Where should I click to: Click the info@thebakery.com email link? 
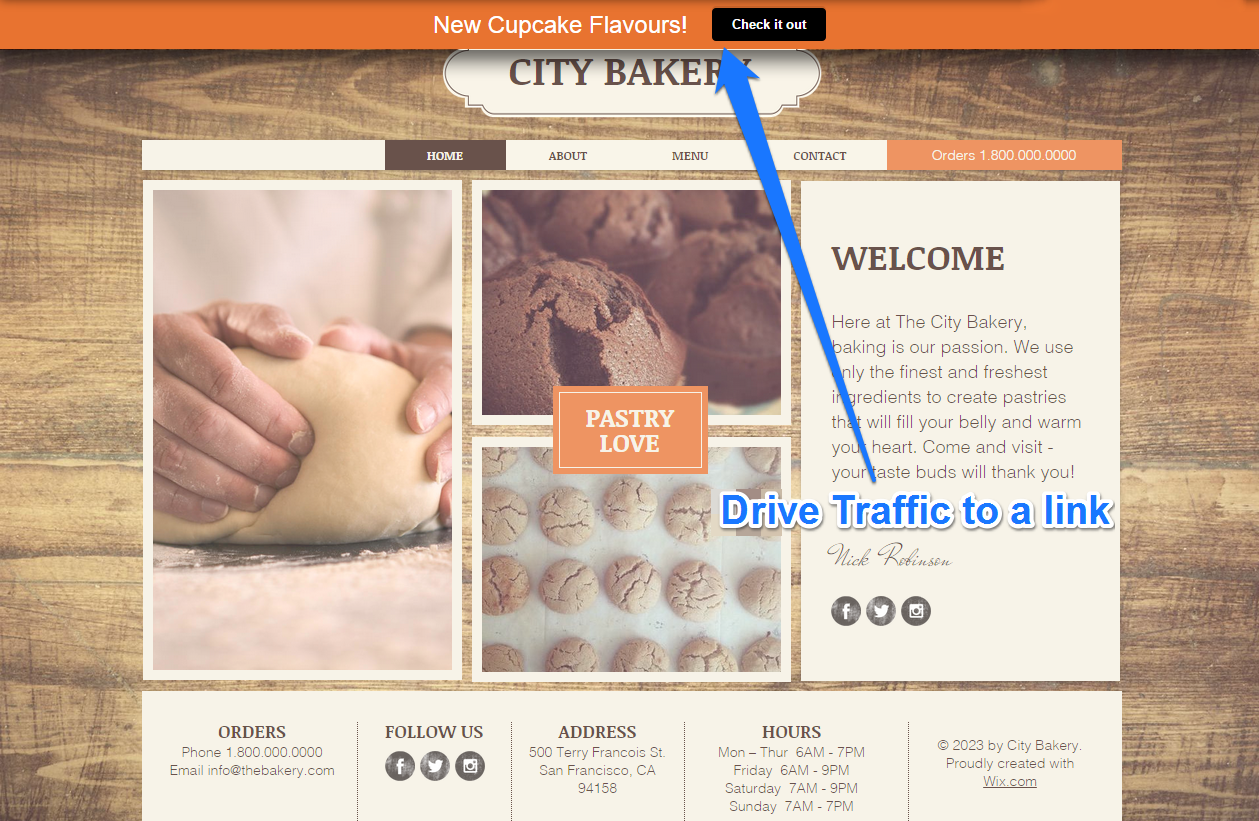pos(271,770)
